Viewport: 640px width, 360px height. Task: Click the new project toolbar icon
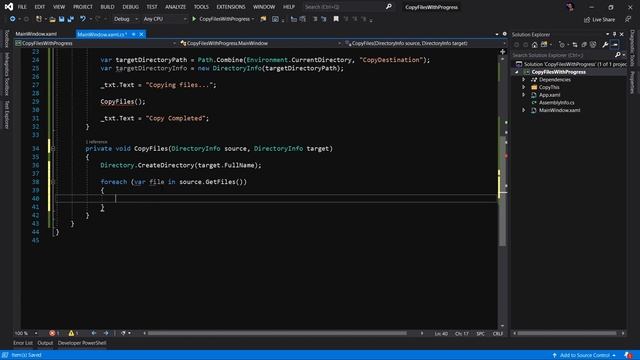39,19
